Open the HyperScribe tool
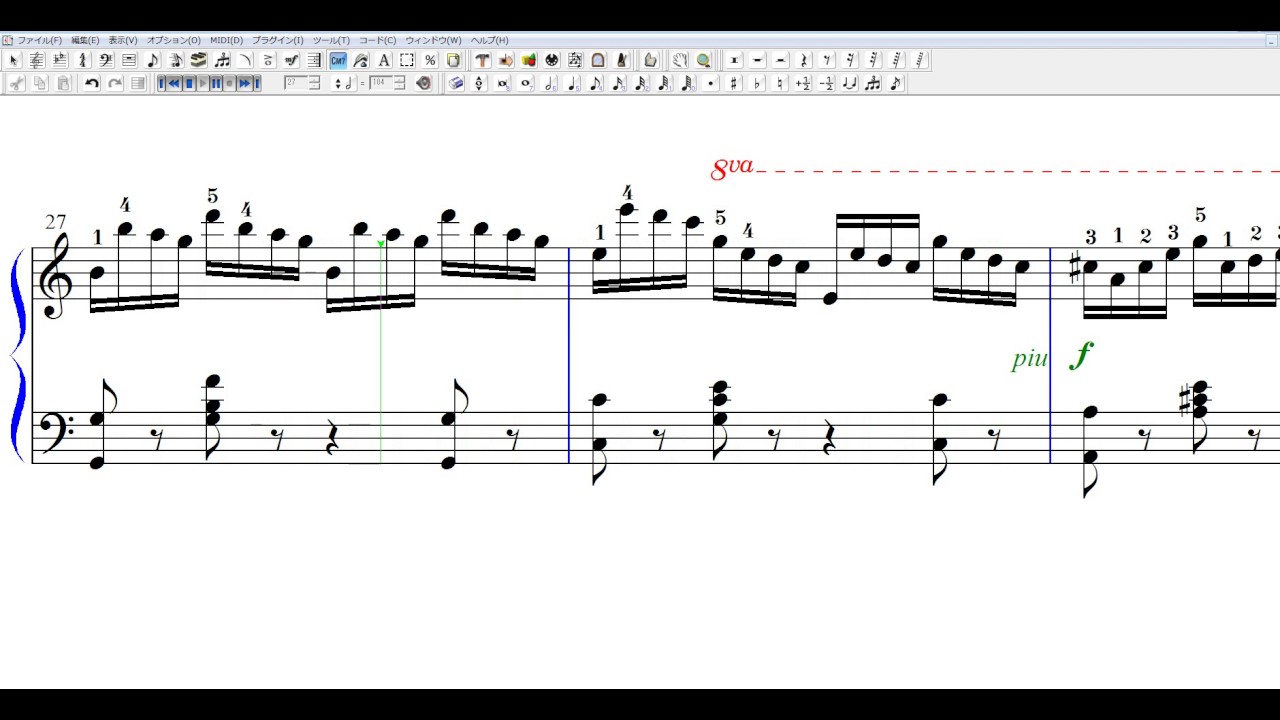1280x720 pixels. [199, 60]
